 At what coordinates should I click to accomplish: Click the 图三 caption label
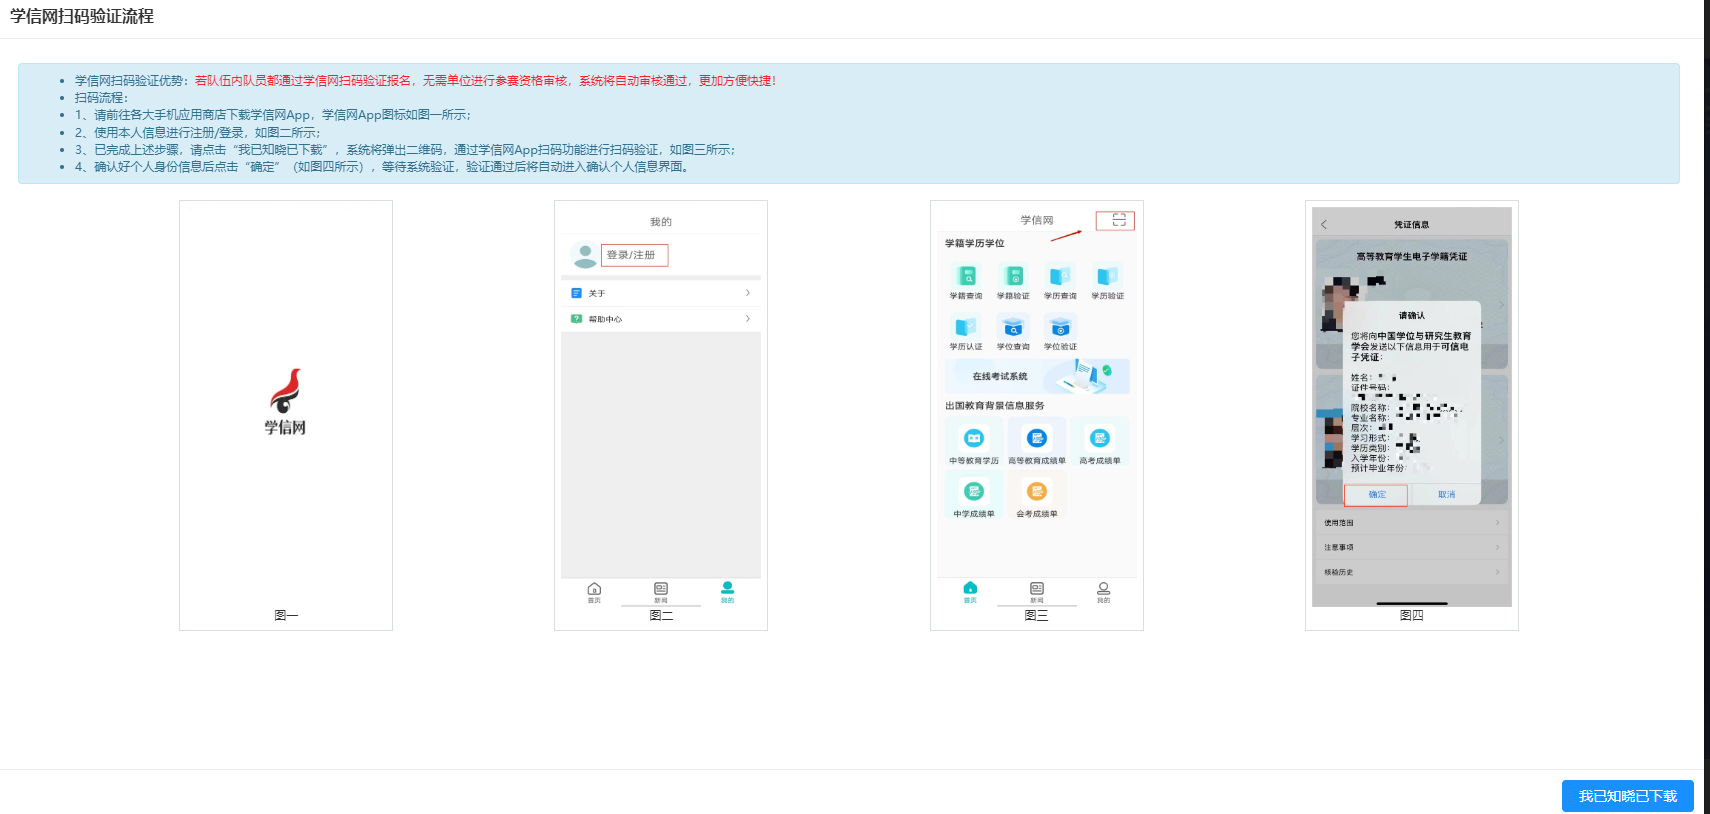[1037, 615]
